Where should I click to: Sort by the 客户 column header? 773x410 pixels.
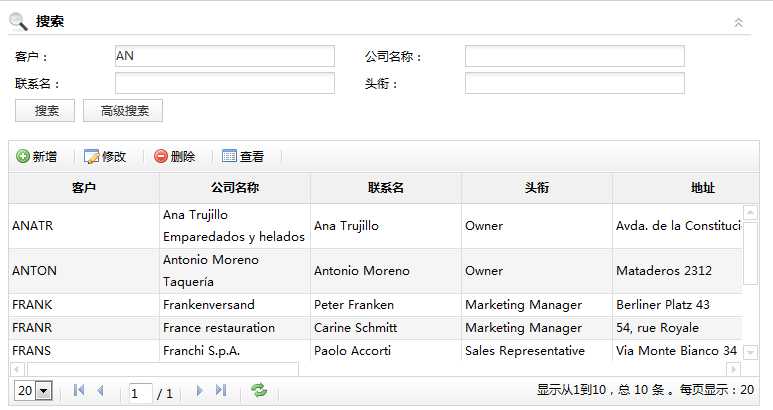point(84,188)
